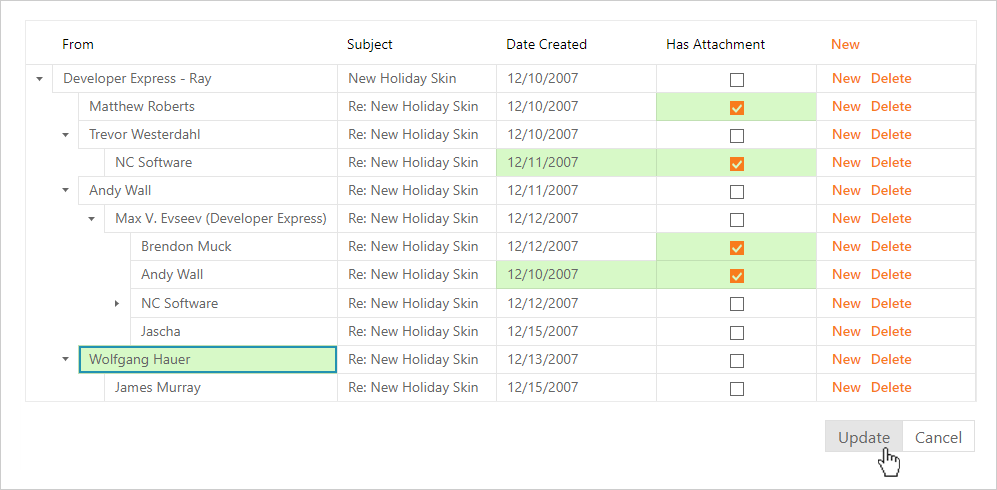
Task: Delete the Wolfgang Hauer row
Action: coord(891,359)
